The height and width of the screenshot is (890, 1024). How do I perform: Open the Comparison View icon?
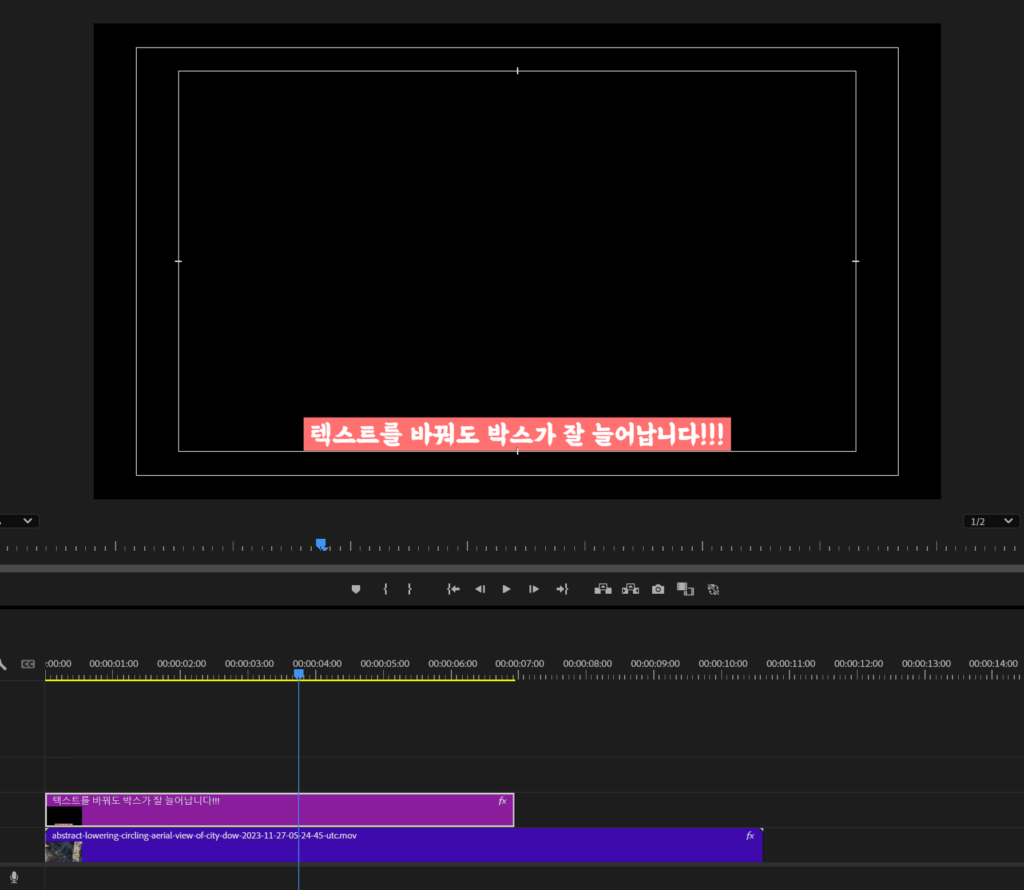coord(685,589)
